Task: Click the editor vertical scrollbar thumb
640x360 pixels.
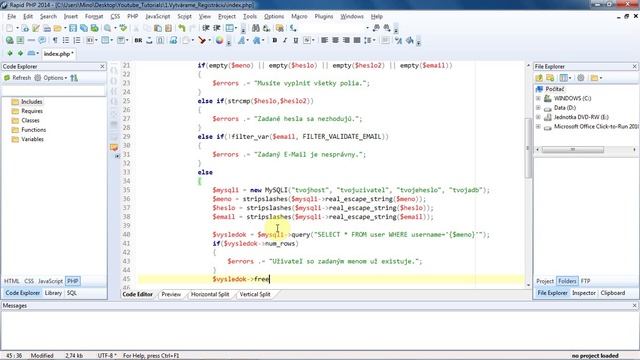Action: click(x=528, y=148)
